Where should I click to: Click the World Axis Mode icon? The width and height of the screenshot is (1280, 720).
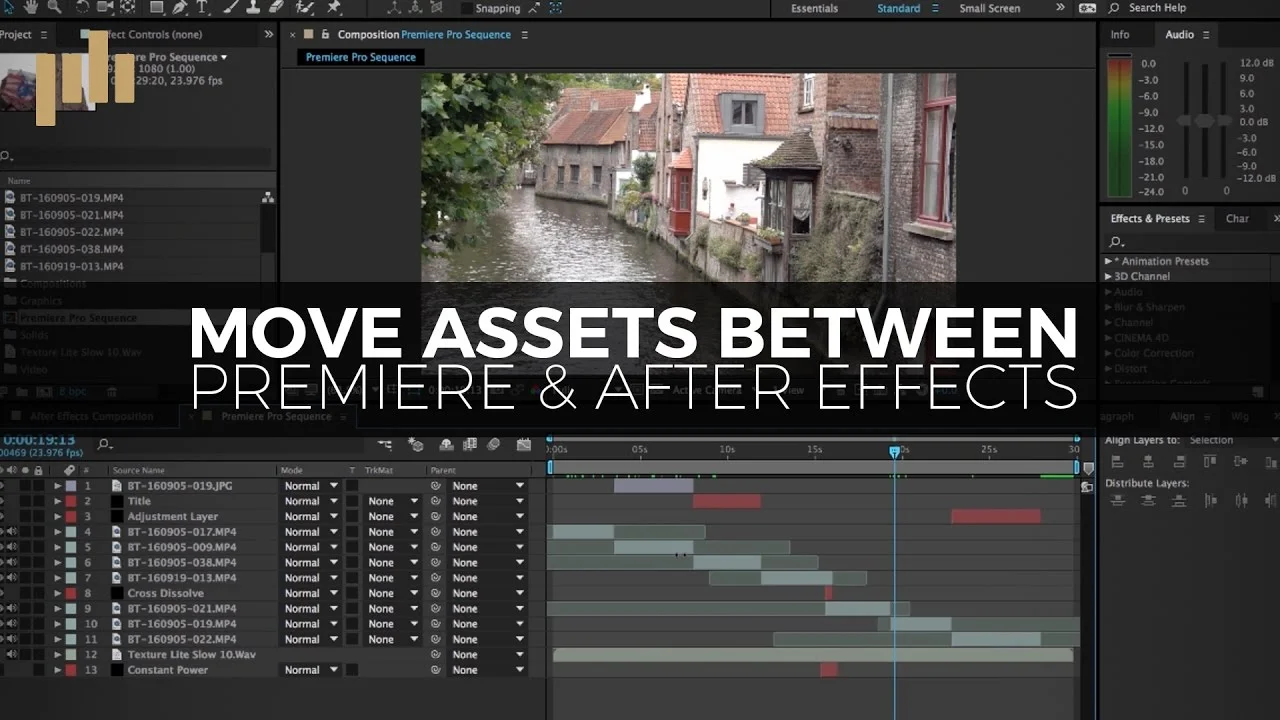[415, 7]
